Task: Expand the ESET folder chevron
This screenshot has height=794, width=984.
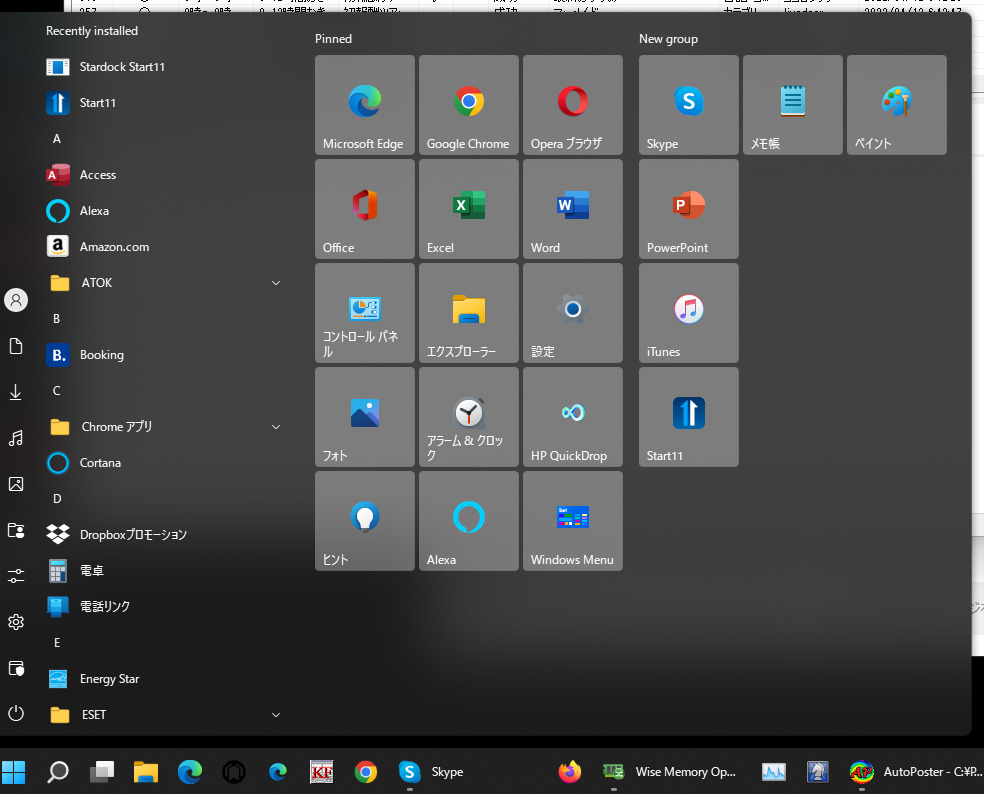Action: 275,715
